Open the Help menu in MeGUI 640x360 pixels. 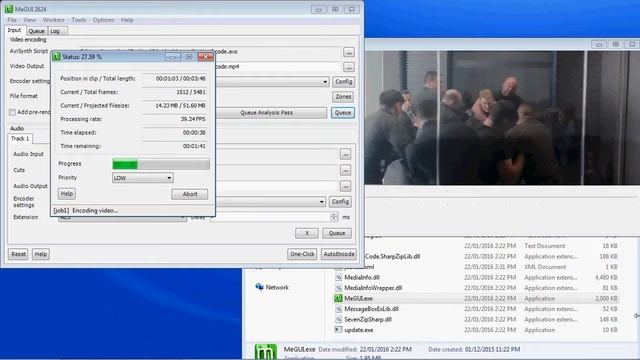click(x=127, y=20)
